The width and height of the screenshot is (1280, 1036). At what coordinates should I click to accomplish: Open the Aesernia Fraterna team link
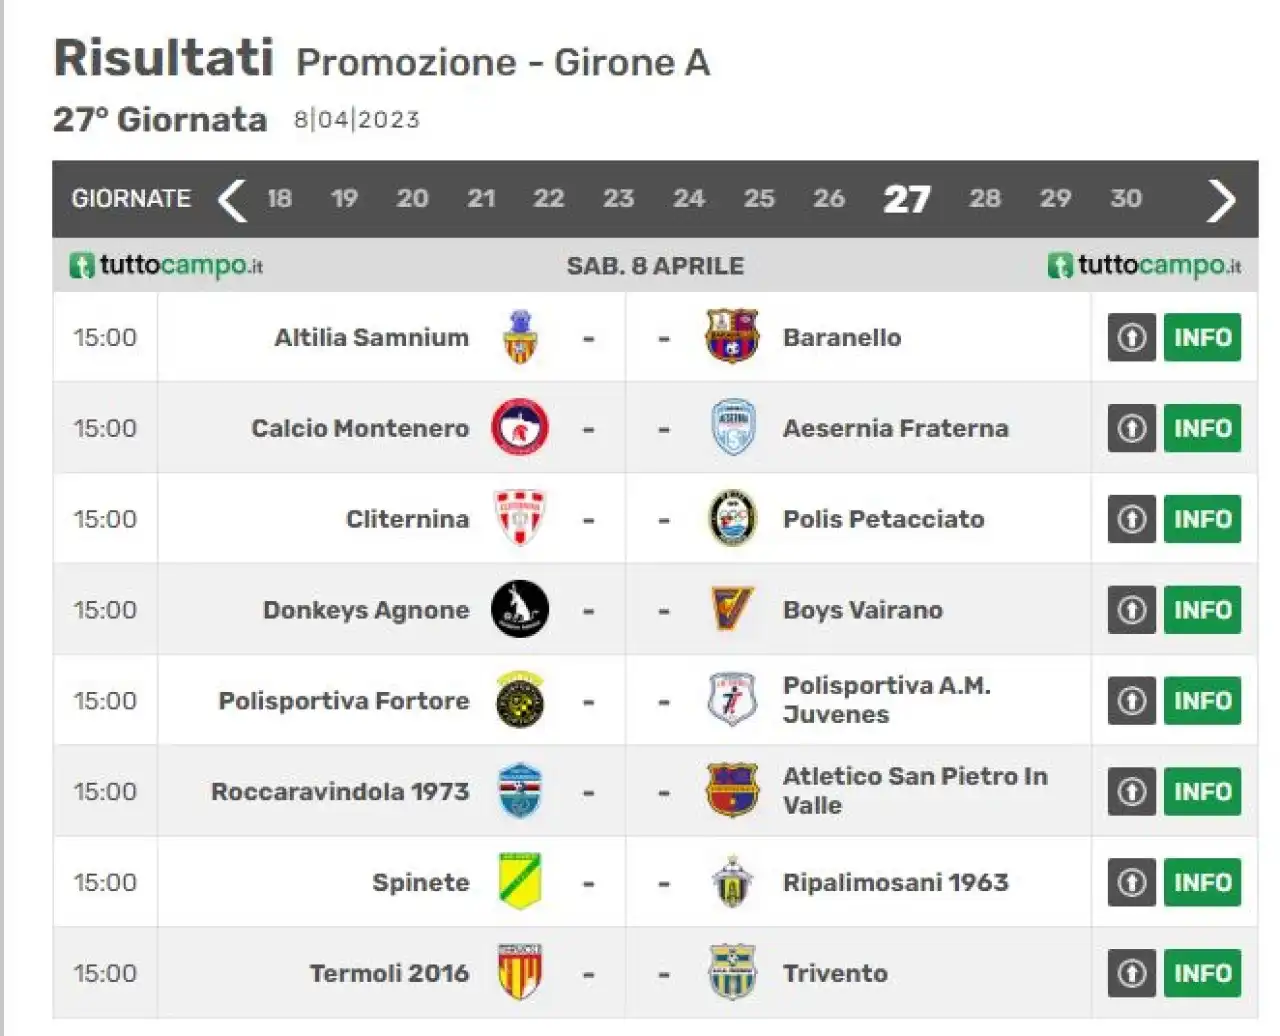point(896,428)
